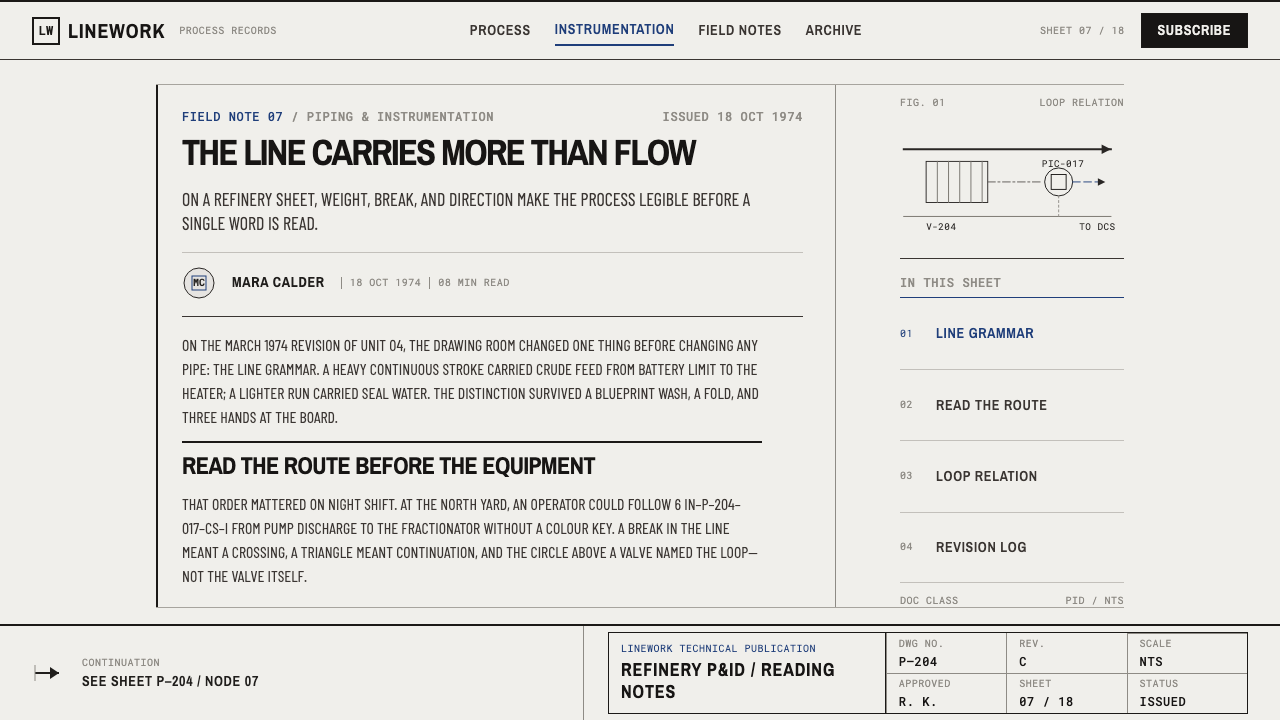Viewport: 1280px width, 720px height.
Task: Click the PIC-017 instrument circle in diagram
Action: (x=1058, y=182)
